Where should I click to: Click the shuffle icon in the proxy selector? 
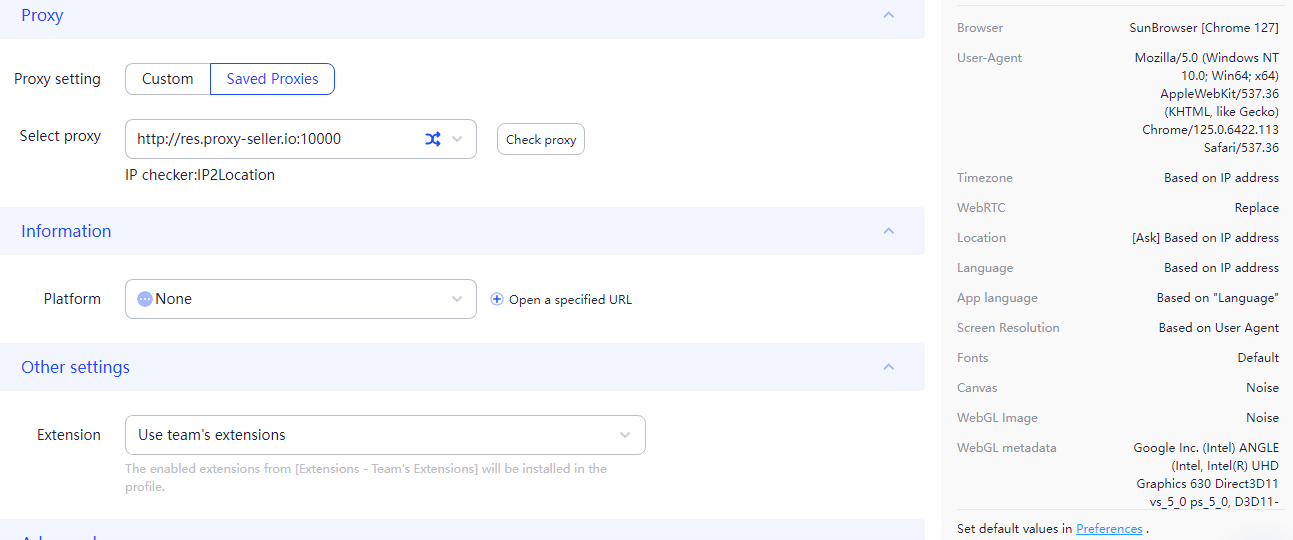(433, 139)
